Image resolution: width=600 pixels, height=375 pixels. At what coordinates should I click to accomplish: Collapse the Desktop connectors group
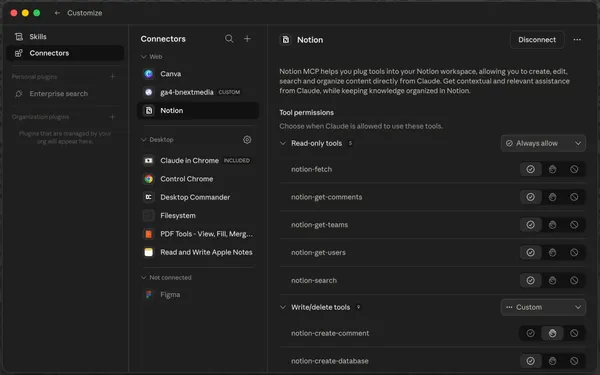[144, 140]
